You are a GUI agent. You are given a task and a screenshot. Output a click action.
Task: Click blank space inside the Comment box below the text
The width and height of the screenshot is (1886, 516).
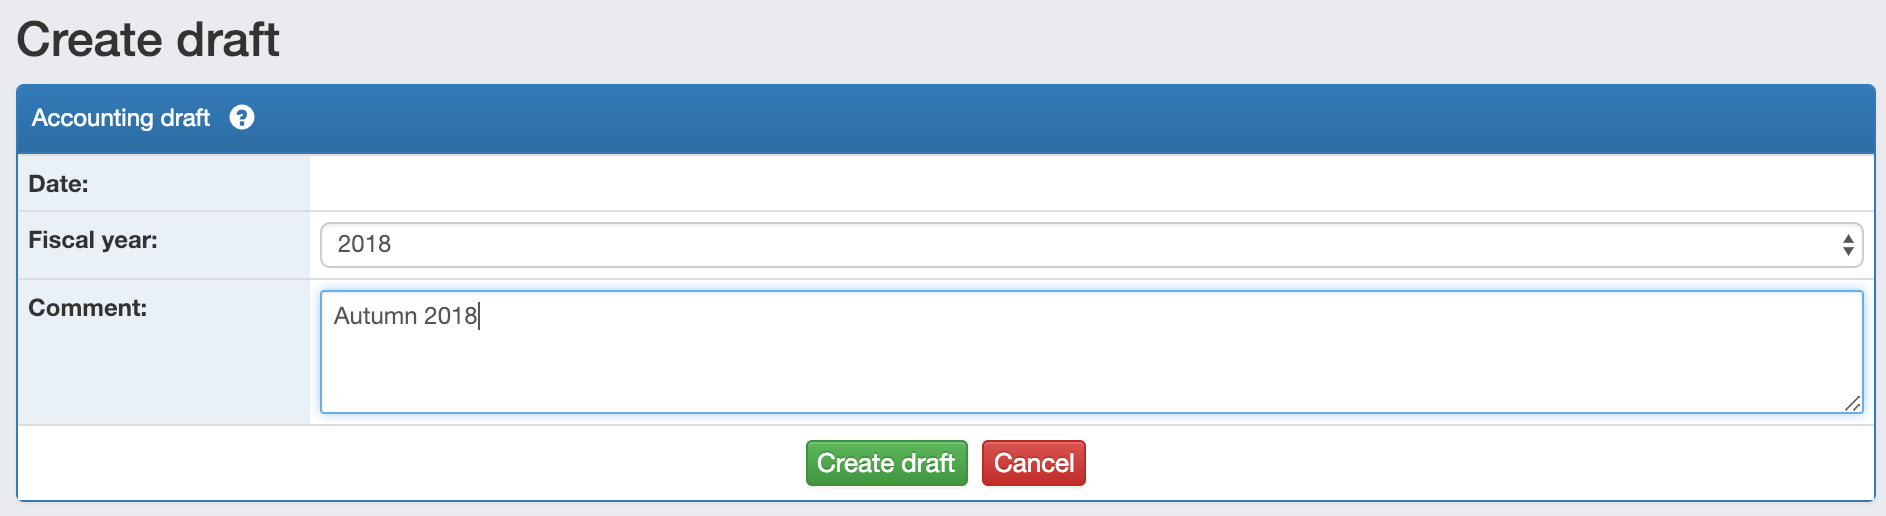1090,375
